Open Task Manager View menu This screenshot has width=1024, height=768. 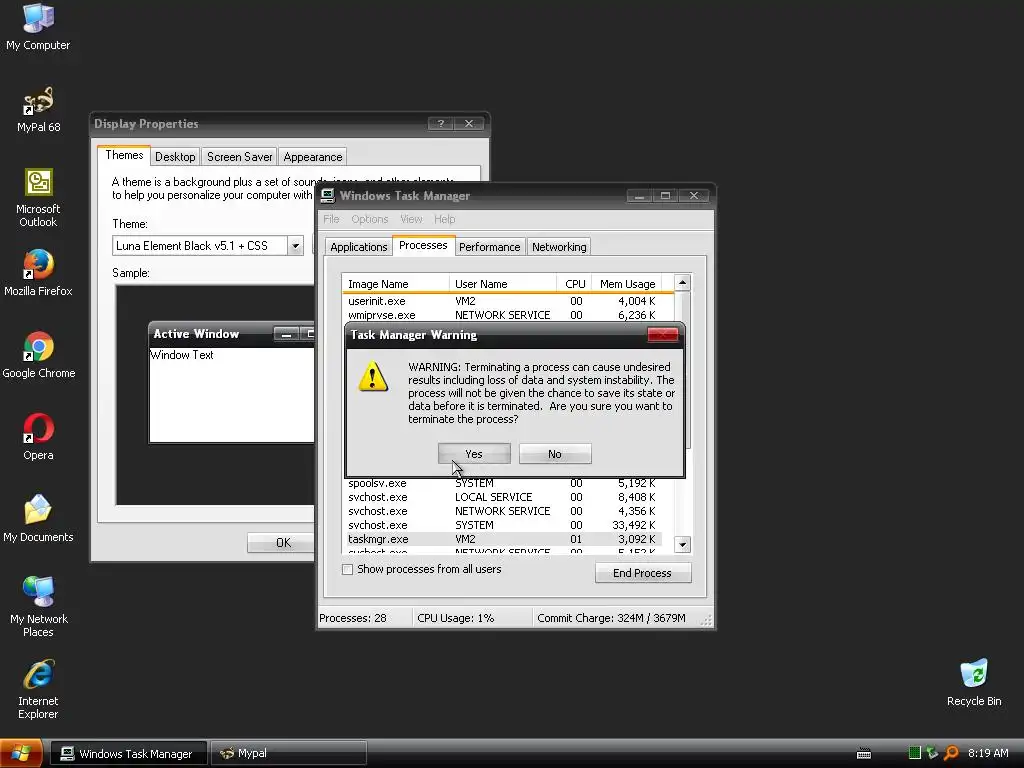(x=411, y=219)
